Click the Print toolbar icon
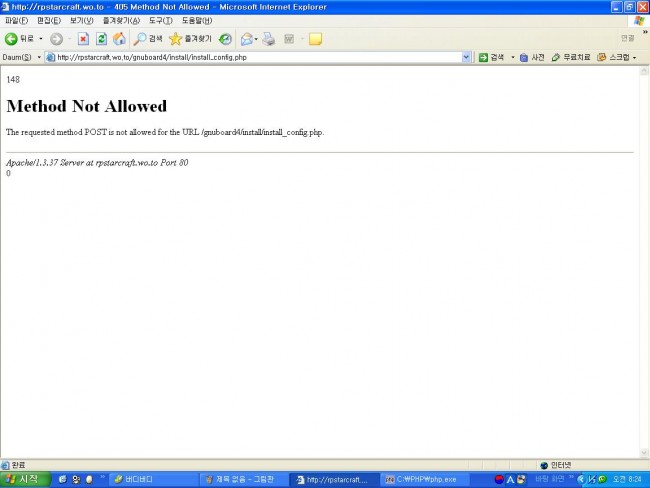The height and width of the screenshot is (488, 650). [x=268, y=39]
